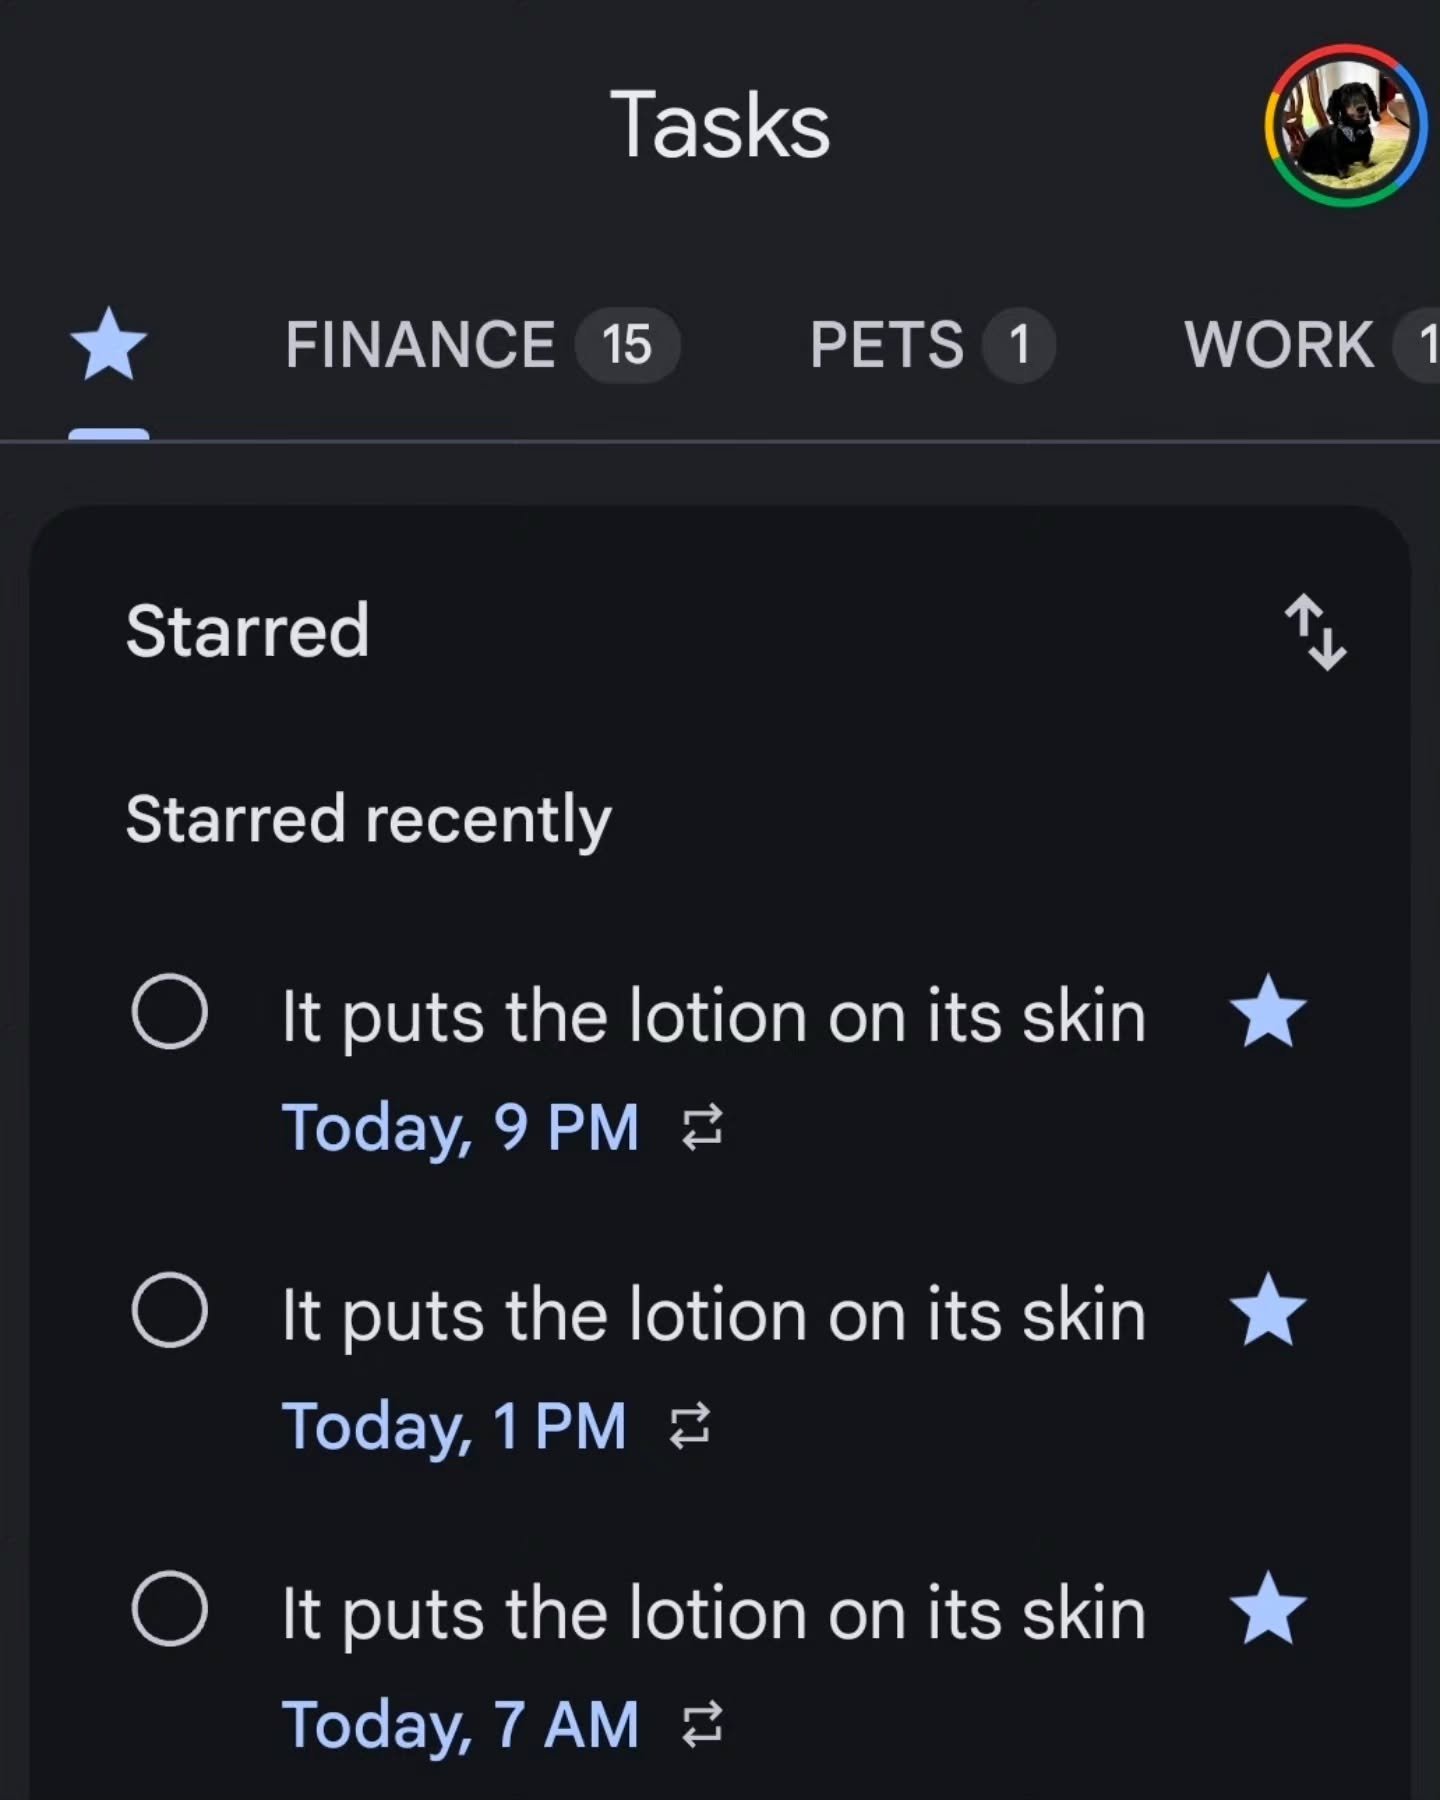Open the Today, 7 AM due date
1440x1800 pixels.
[x=460, y=1726]
